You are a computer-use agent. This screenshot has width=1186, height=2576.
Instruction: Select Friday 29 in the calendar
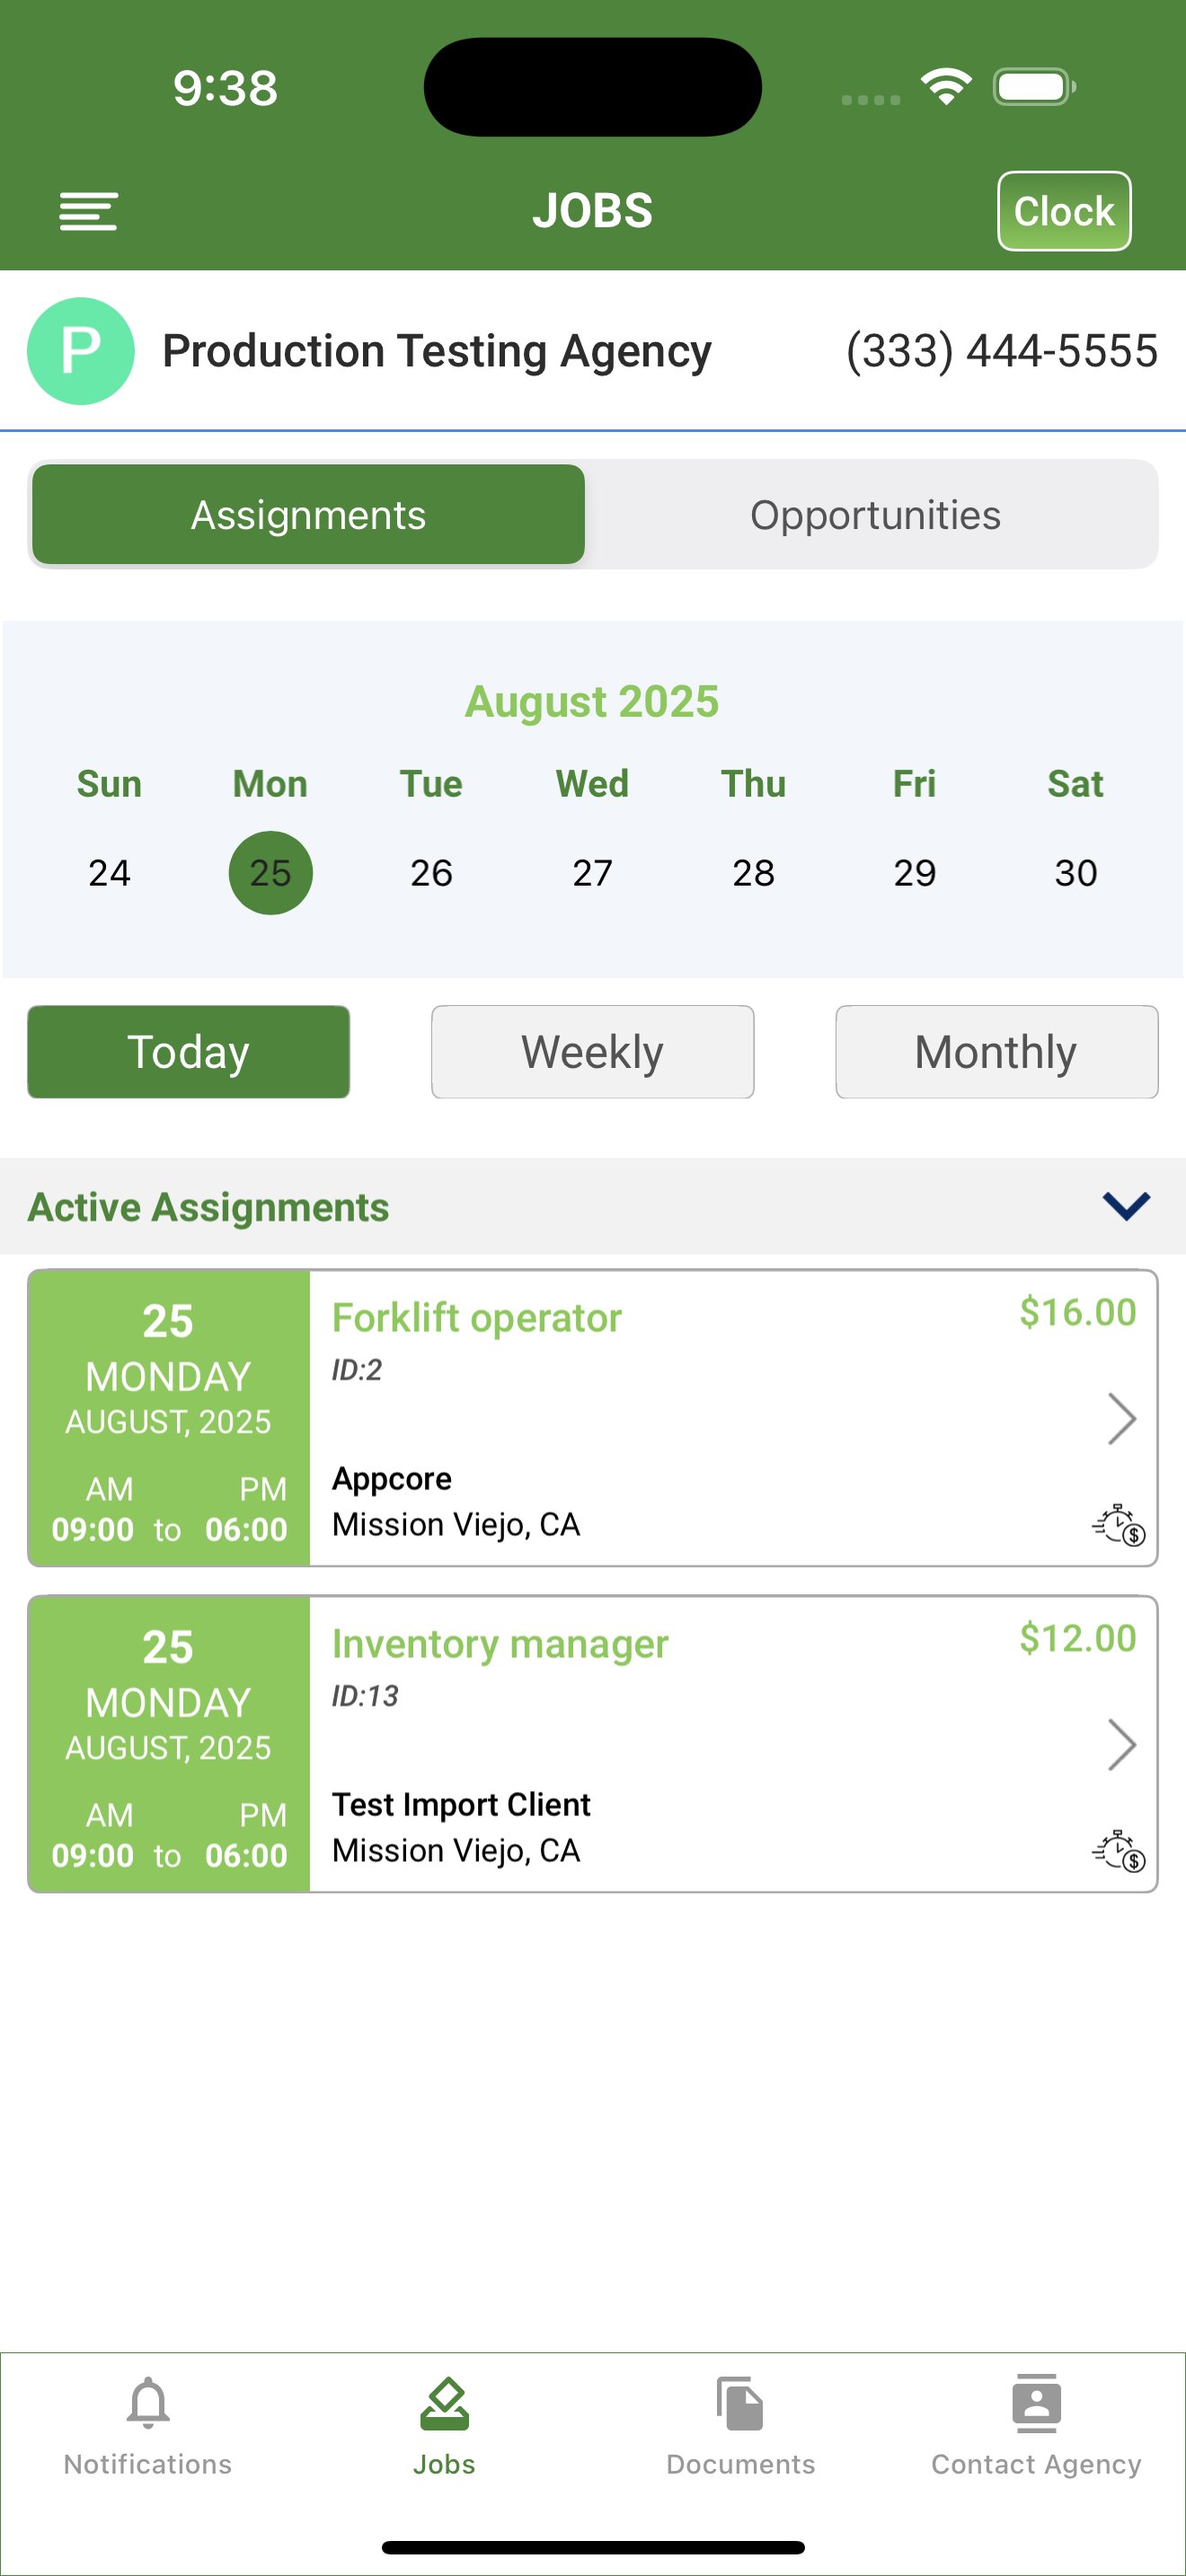pos(914,873)
